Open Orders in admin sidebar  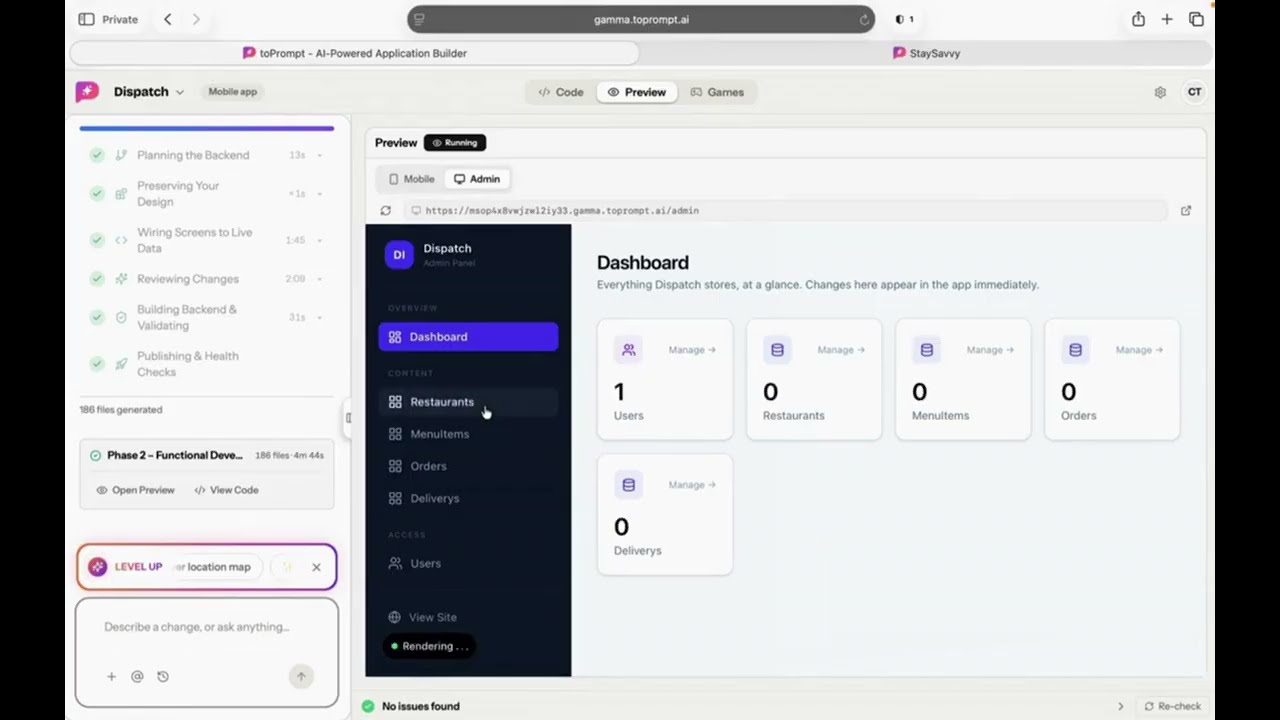468,466
